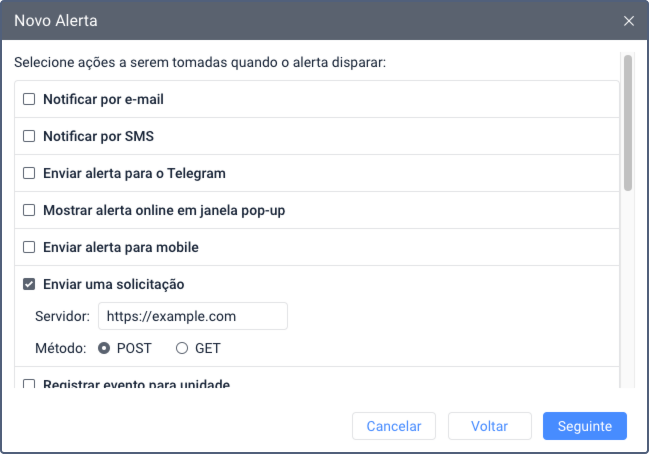The height and width of the screenshot is (454, 649).
Task: Choose the GET method radio button
Action: [x=182, y=349]
